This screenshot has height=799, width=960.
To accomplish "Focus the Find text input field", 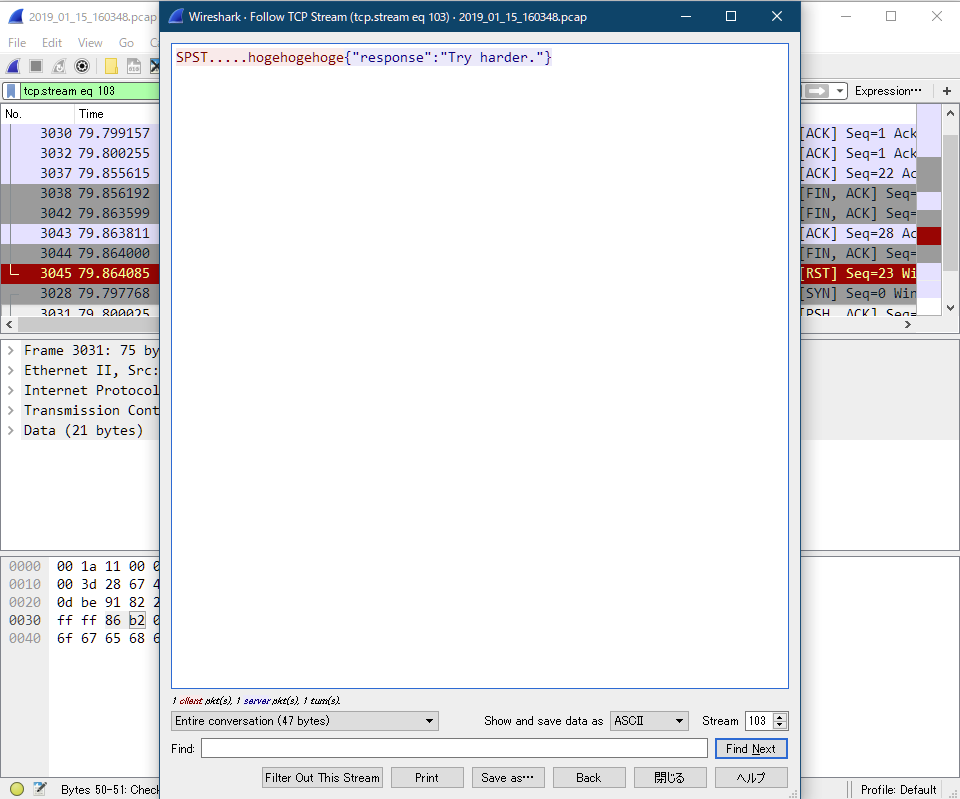I will click(x=454, y=748).
